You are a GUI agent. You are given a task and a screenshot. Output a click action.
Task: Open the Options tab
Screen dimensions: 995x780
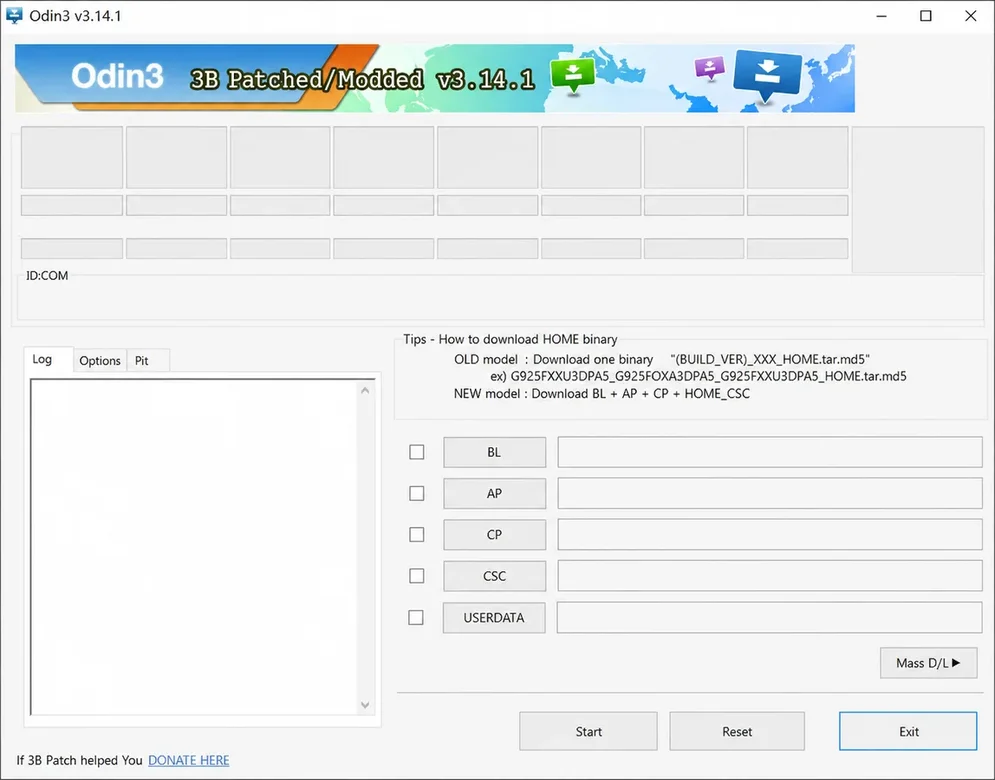point(100,360)
